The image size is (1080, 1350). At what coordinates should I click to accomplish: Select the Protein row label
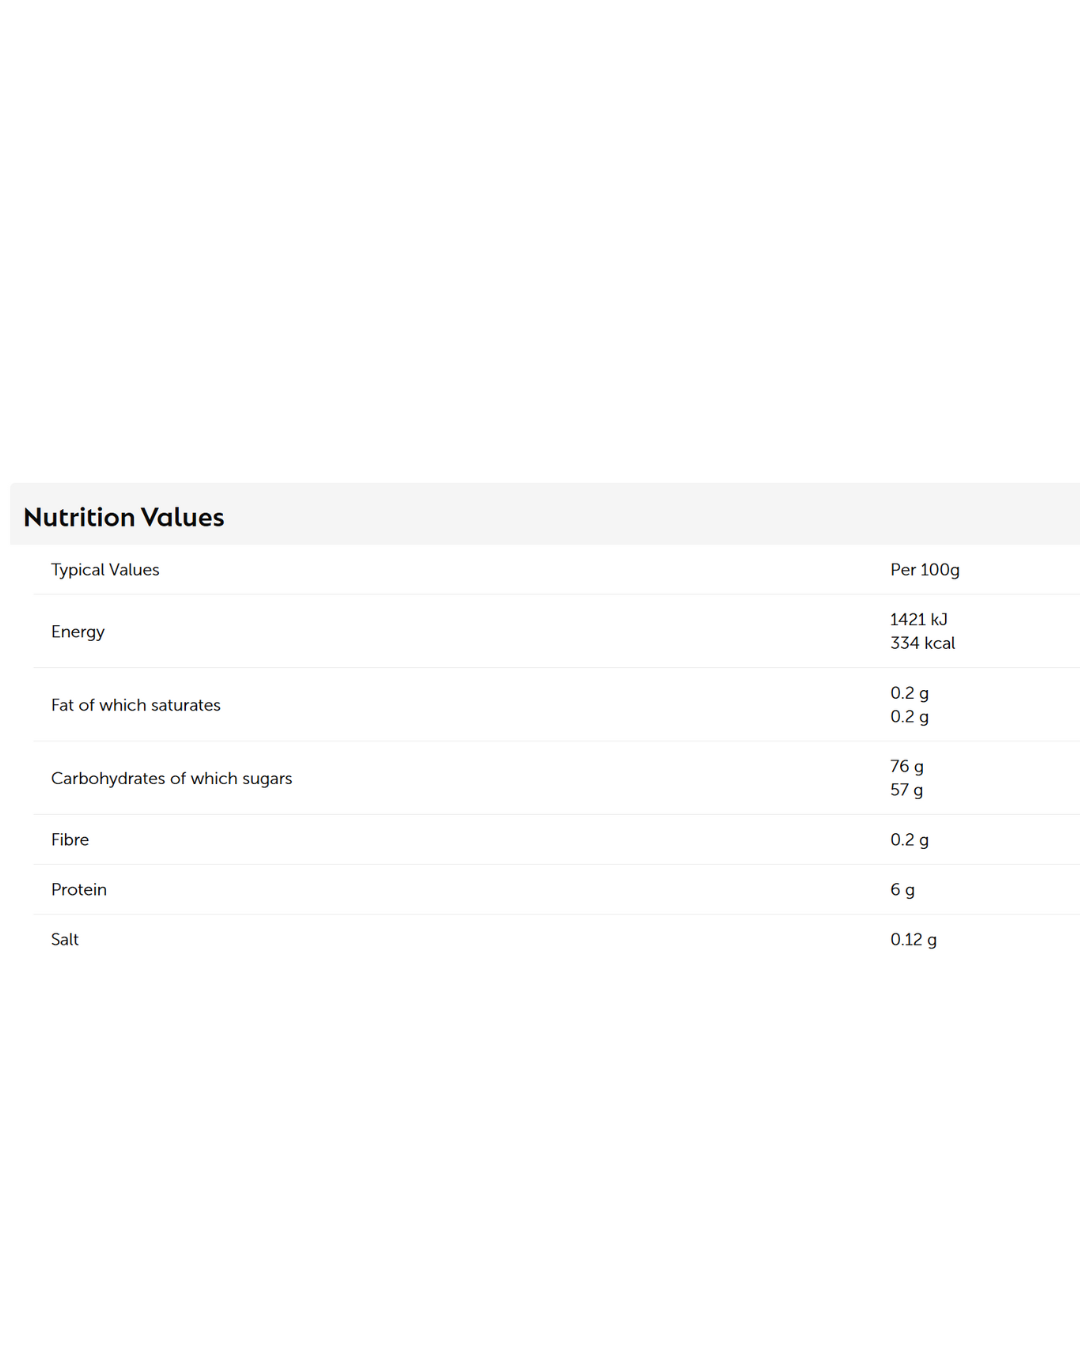pos(79,890)
